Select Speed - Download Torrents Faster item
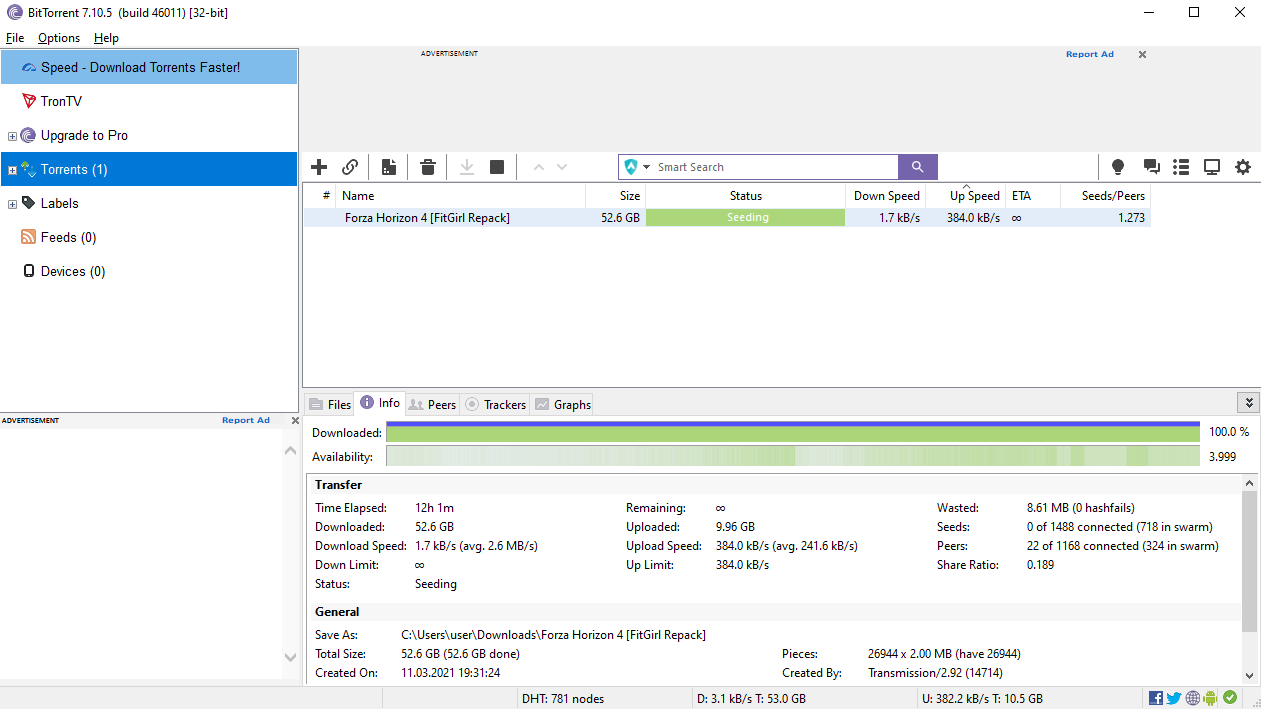 149,67
